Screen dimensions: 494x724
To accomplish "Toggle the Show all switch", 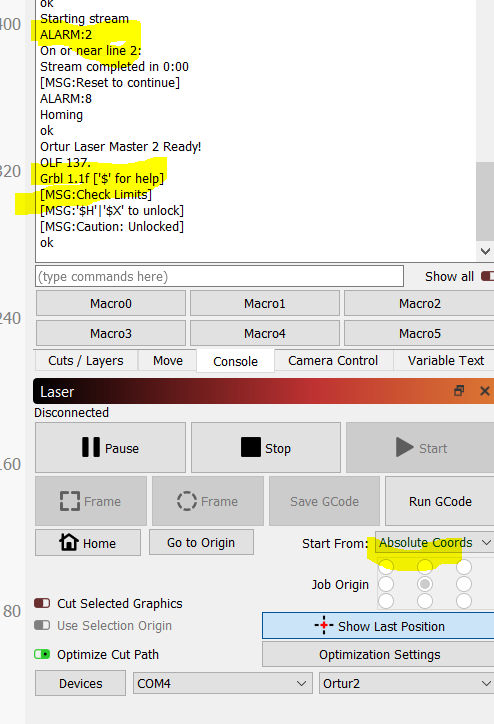I will pyautogui.click(x=488, y=276).
